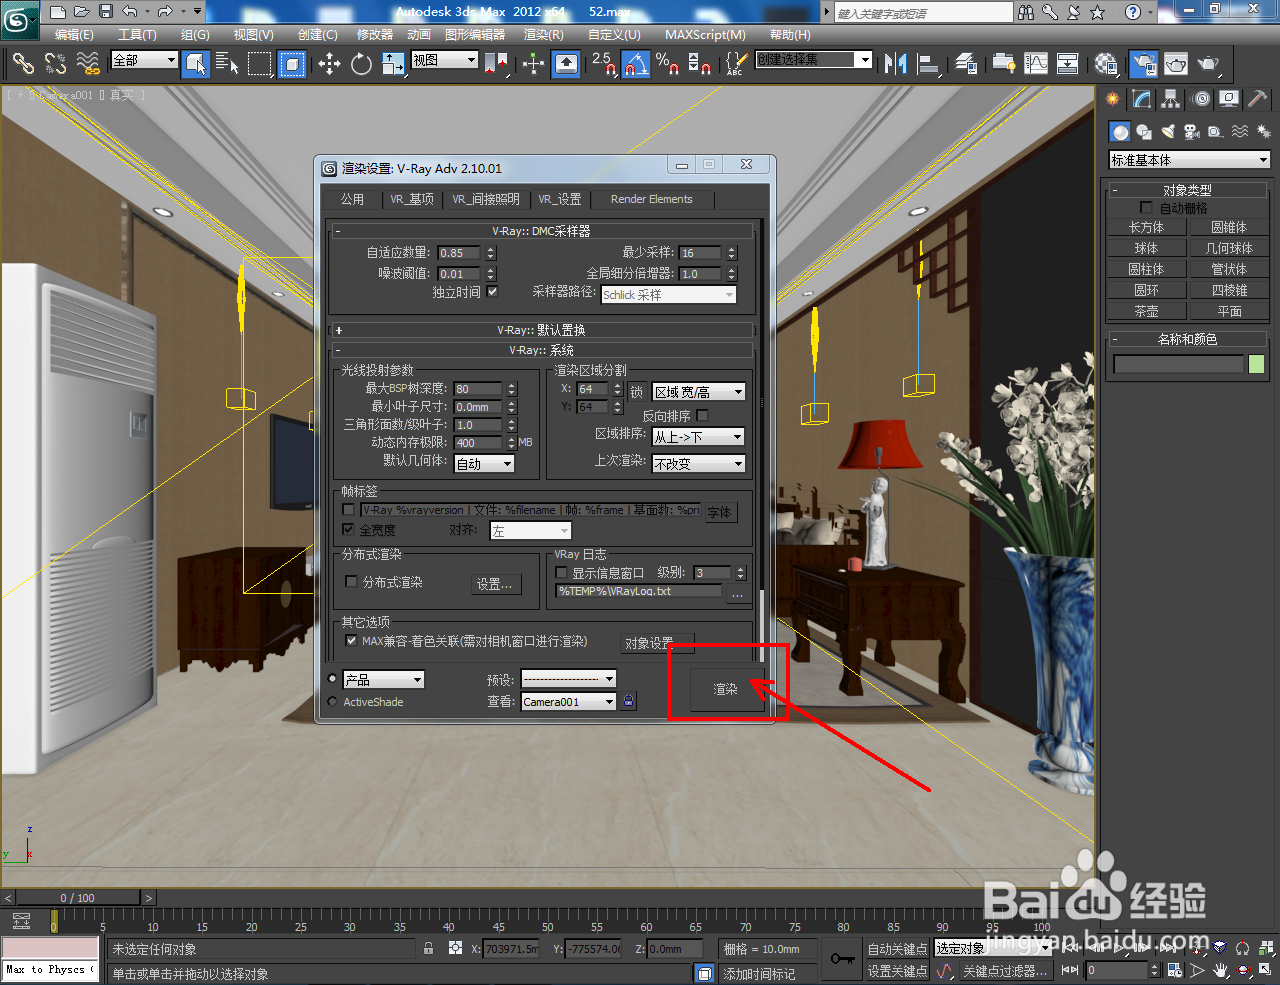Activate the Select and Move tool

tap(329, 64)
